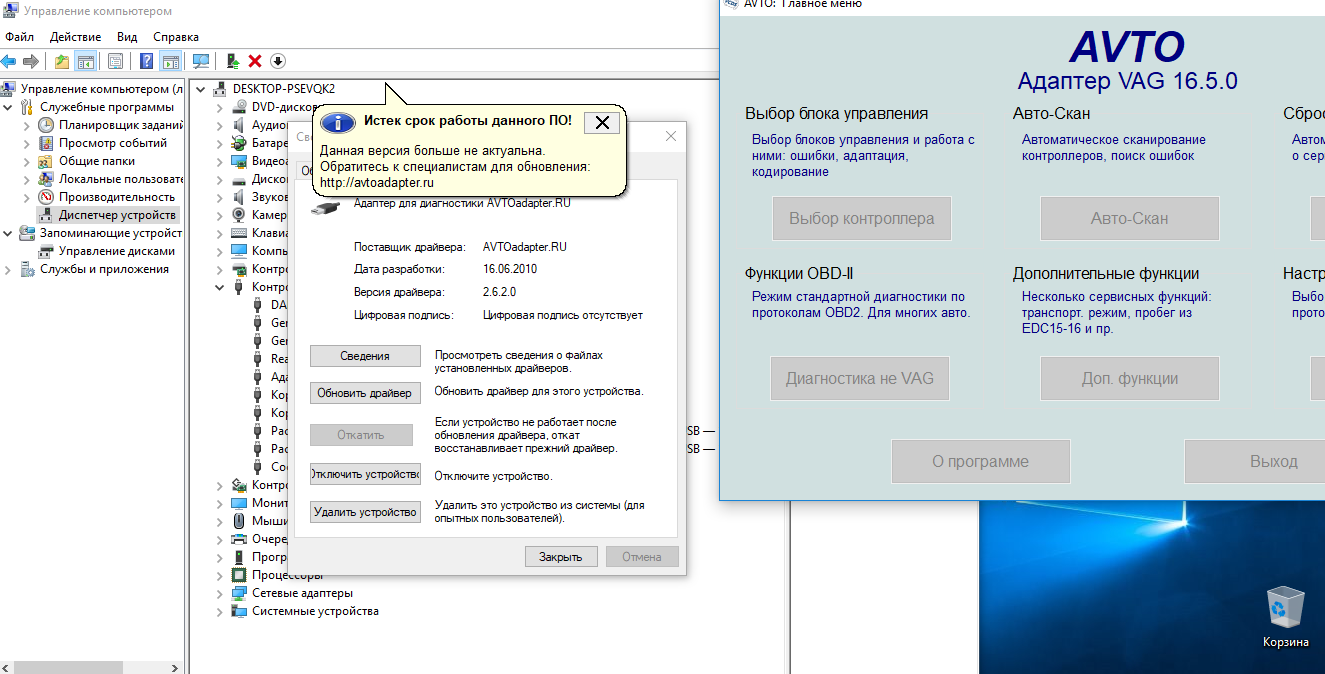Viewport: 1325px width, 674px height.
Task: Click the Закрыть button in driver dialog
Action: [561, 557]
